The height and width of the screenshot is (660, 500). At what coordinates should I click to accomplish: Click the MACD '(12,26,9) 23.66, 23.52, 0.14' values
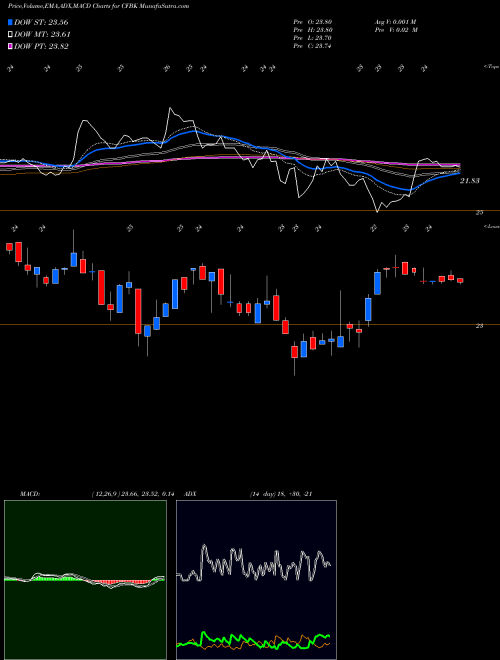point(133,494)
